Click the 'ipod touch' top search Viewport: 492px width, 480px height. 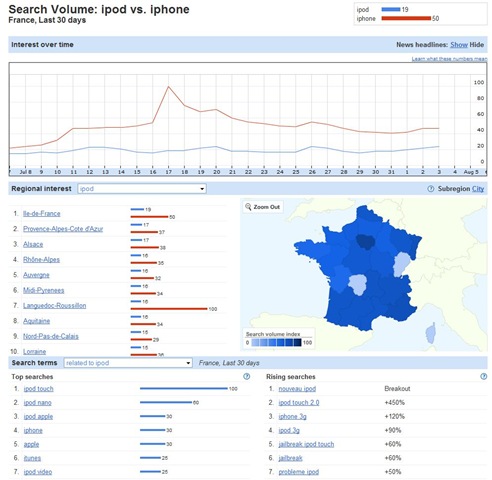(x=39, y=389)
